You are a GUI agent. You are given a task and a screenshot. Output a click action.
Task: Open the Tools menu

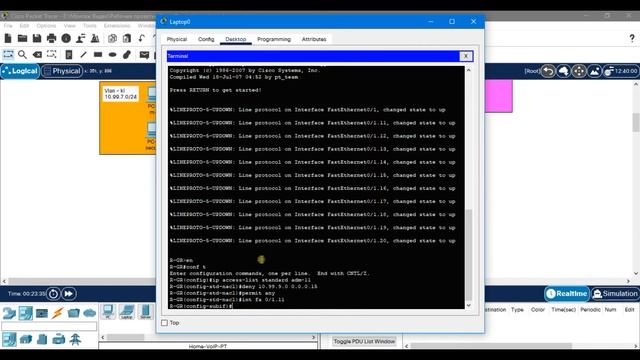pyautogui.click(x=90, y=26)
